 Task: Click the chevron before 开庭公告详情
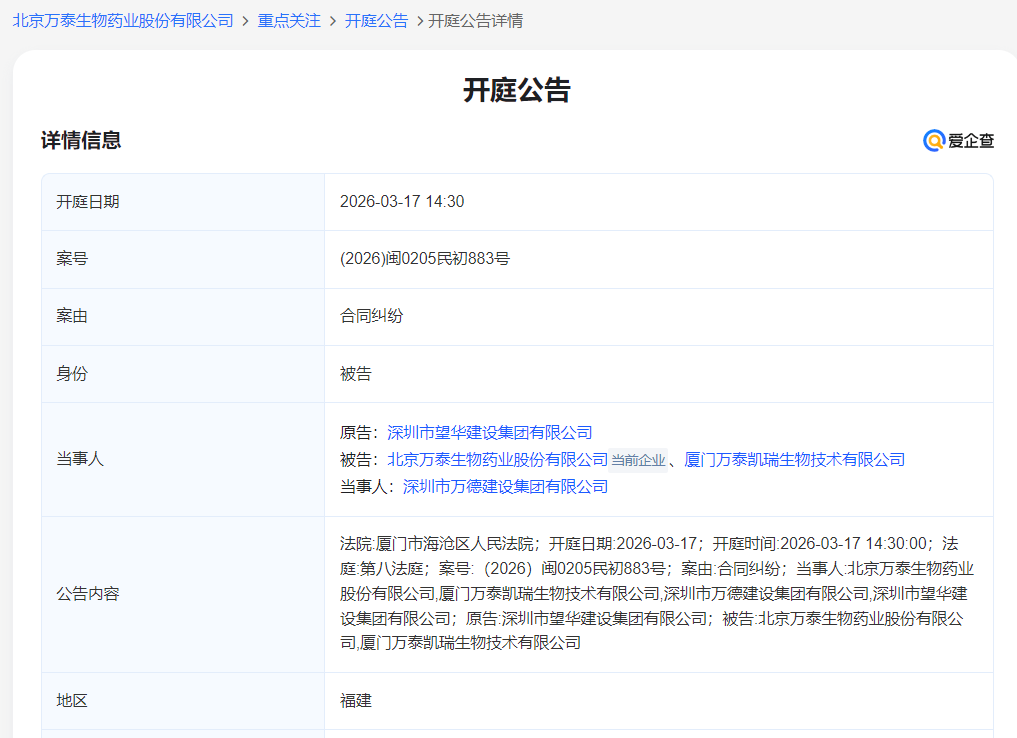tap(419, 21)
